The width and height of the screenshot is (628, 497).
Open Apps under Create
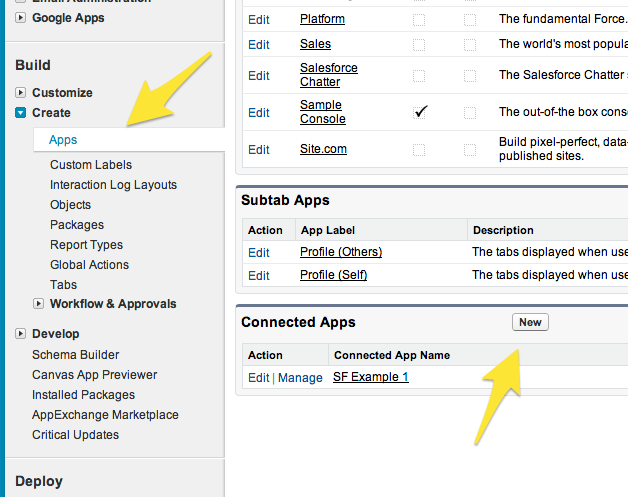coord(63,140)
